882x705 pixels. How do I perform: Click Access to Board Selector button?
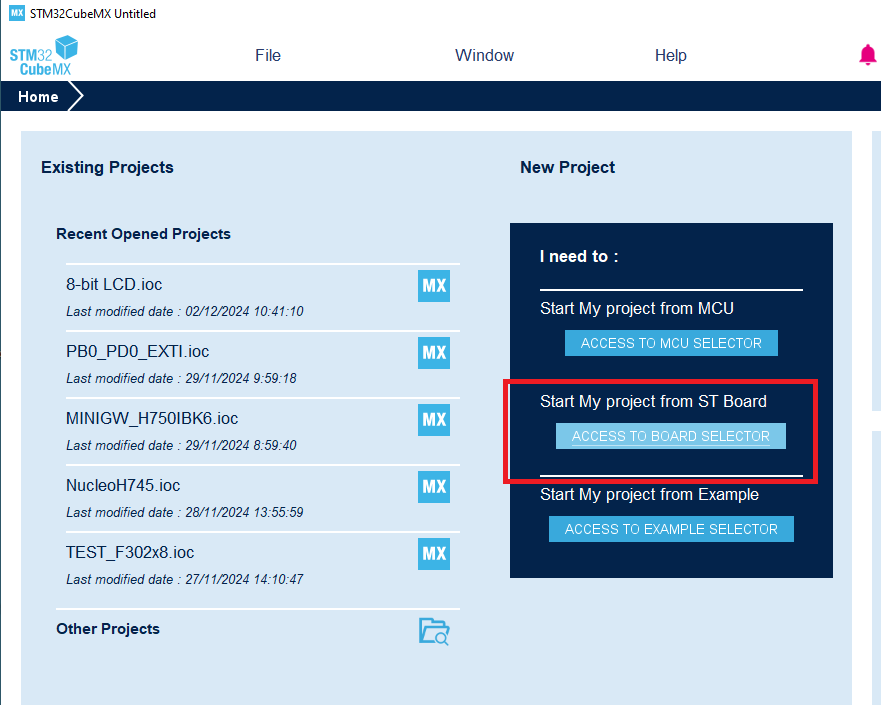pyautogui.click(x=670, y=436)
